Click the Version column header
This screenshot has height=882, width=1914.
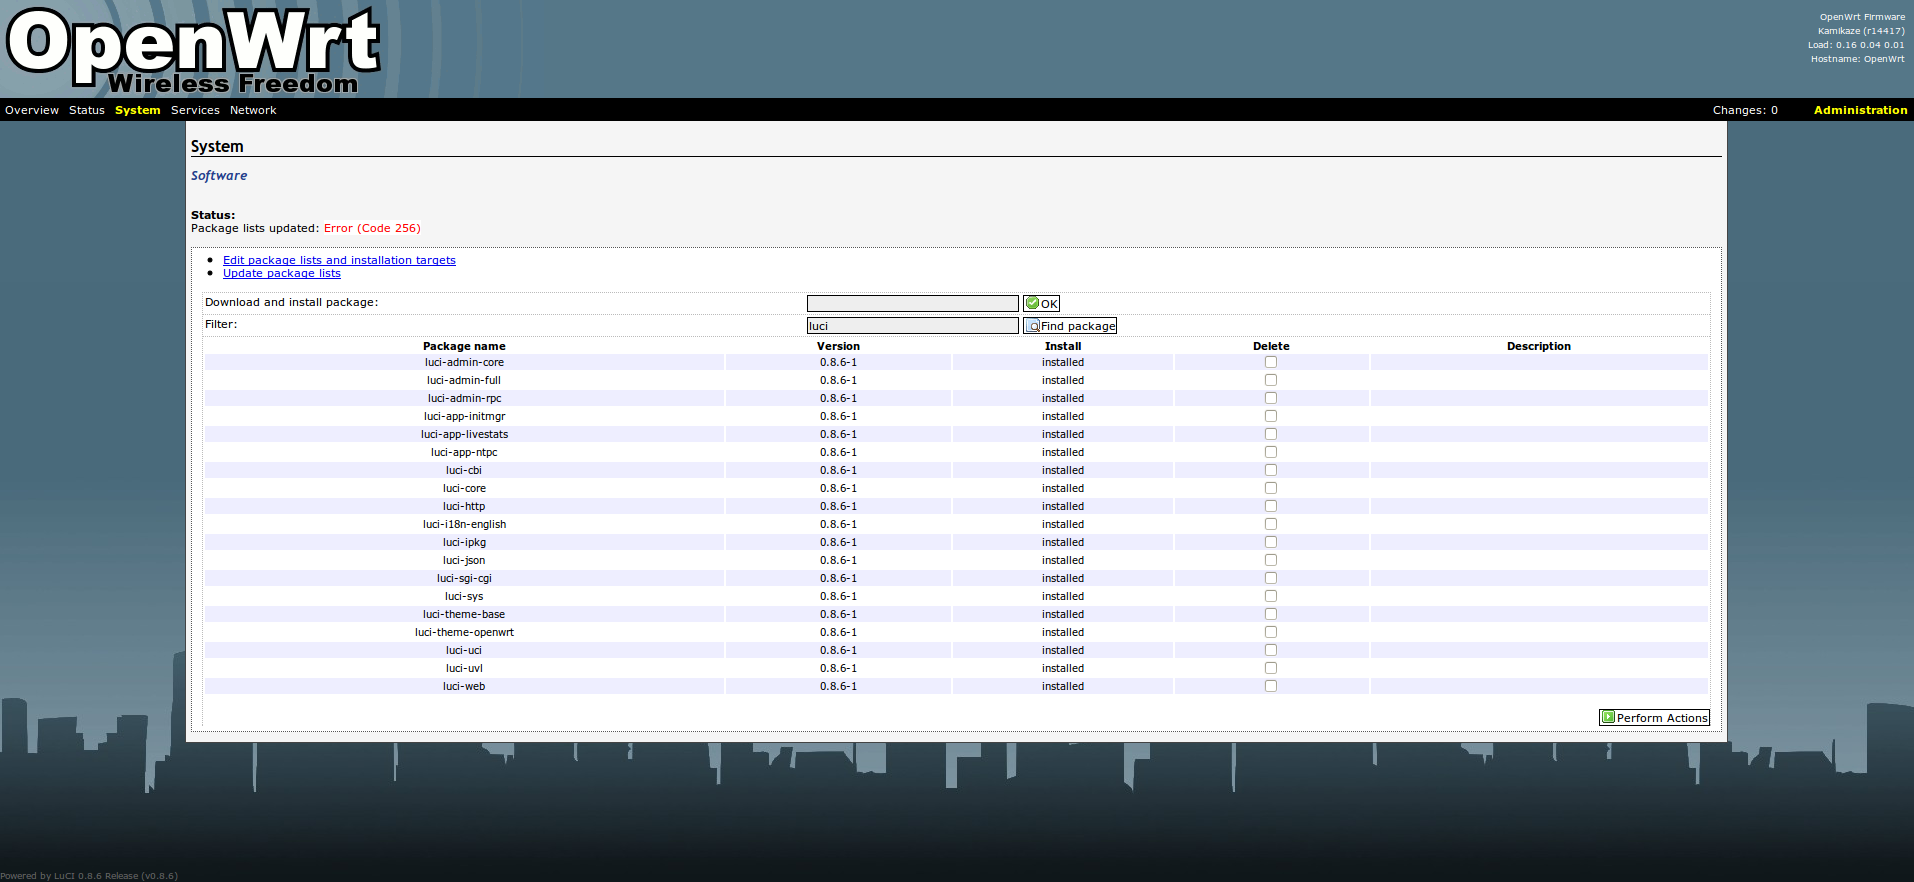point(838,346)
